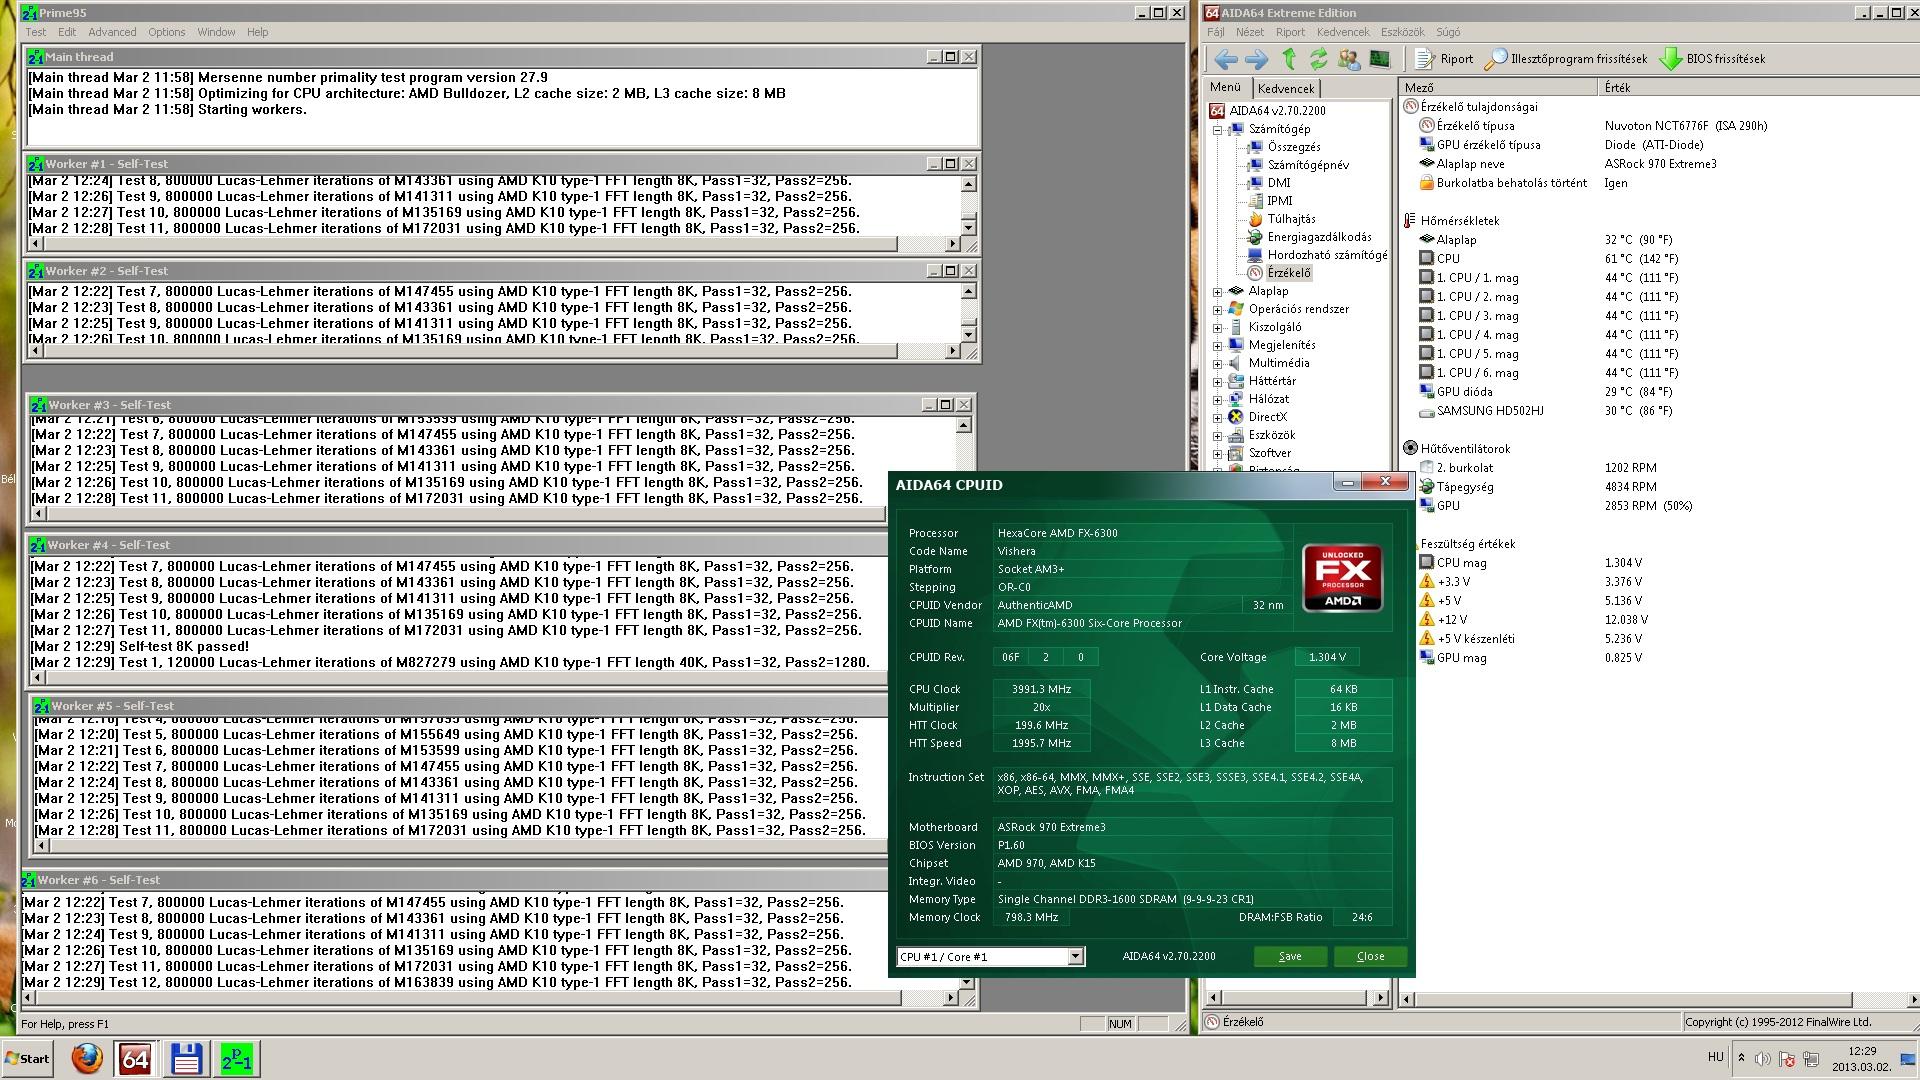Viewport: 1920px width, 1080px height.
Task: Click the +12 V warning icon
Action: point(1427,620)
